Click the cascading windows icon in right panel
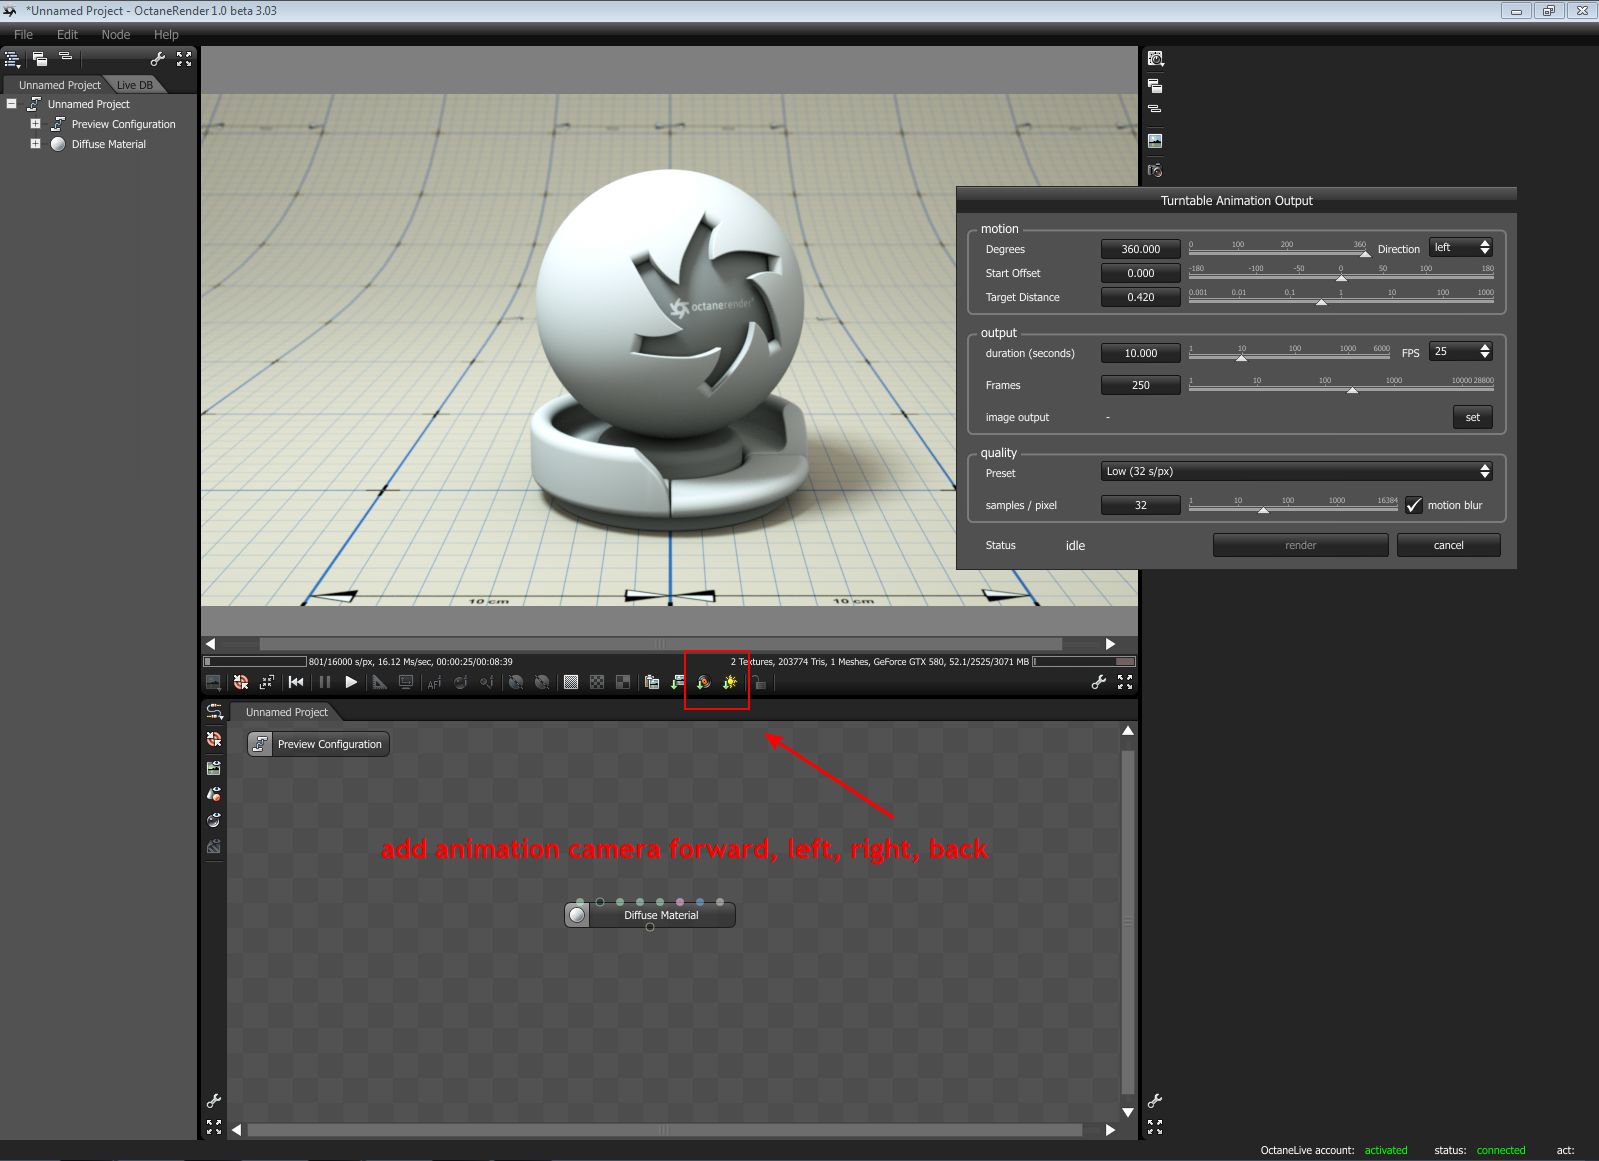The image size is (1599, 1161). pyautogui.click(x=1155, y=86)
